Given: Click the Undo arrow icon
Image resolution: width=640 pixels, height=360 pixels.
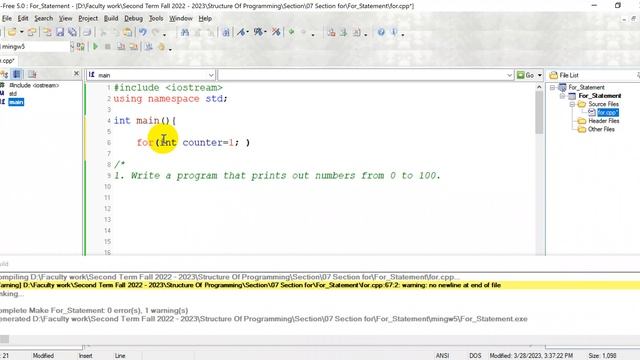Looking at the screenshot, I should pos(142,32).
